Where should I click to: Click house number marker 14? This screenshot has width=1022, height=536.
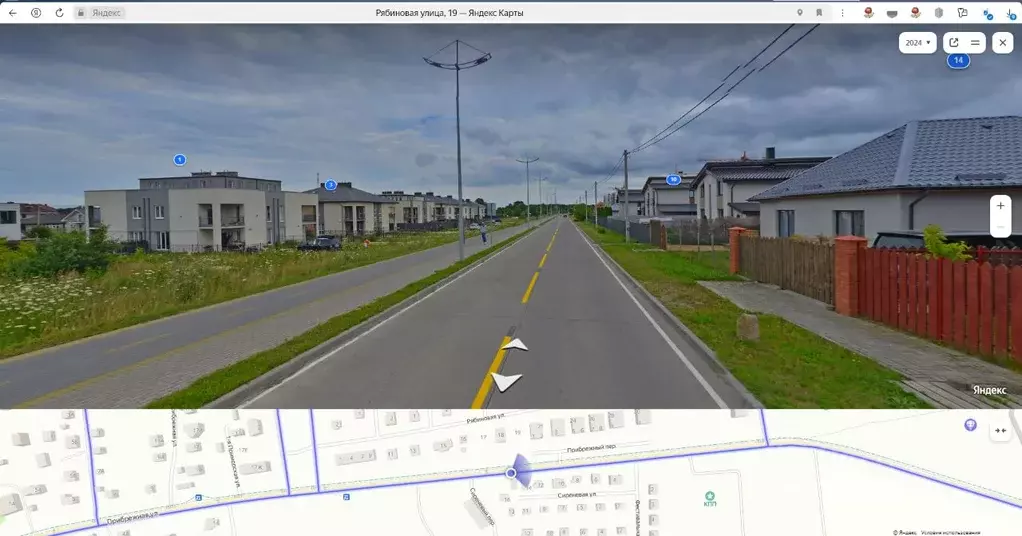(x=958, y=60)
